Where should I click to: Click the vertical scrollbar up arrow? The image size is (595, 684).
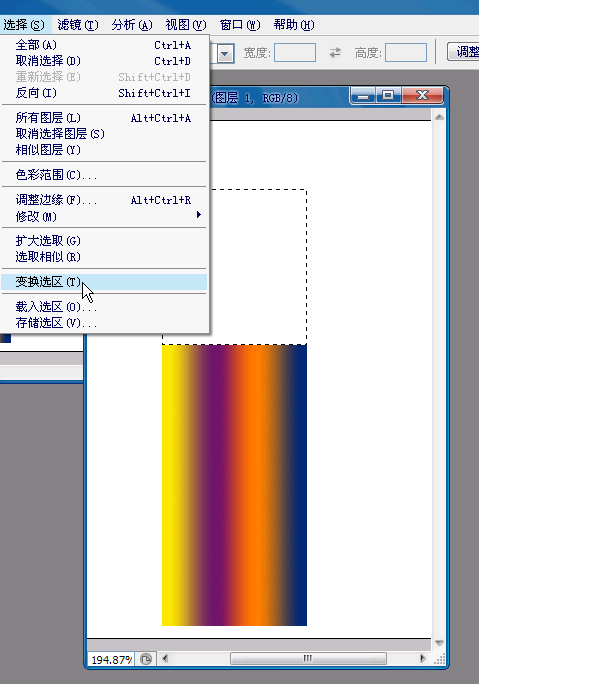pos(439,117)
